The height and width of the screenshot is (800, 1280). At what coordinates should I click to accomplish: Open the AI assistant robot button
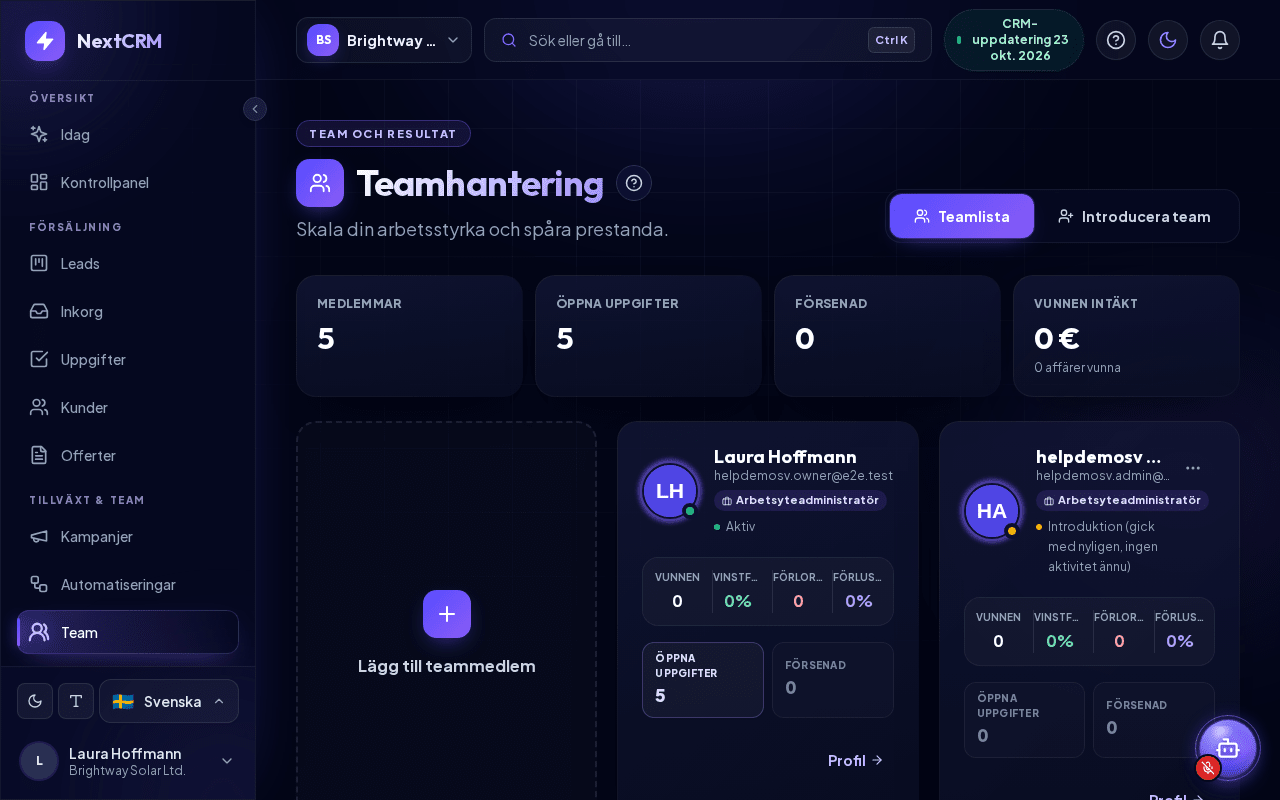(1228, 748)
